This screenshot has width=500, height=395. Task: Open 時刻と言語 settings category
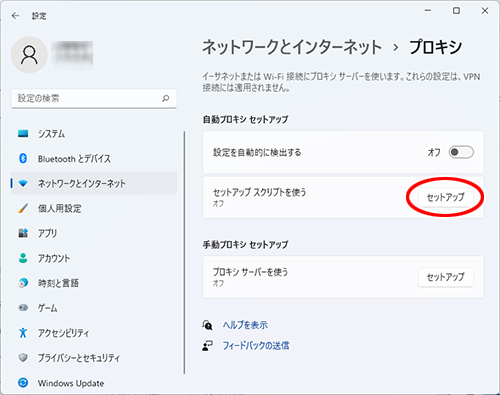(94, 283)
